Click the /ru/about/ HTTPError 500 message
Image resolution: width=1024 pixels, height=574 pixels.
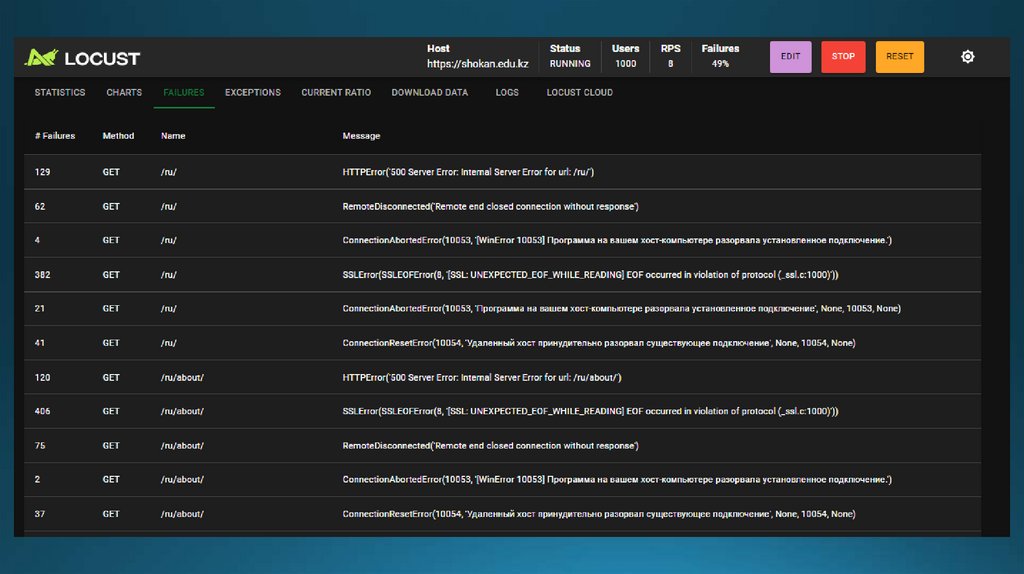pyautogui.click(x=482, y=378)
